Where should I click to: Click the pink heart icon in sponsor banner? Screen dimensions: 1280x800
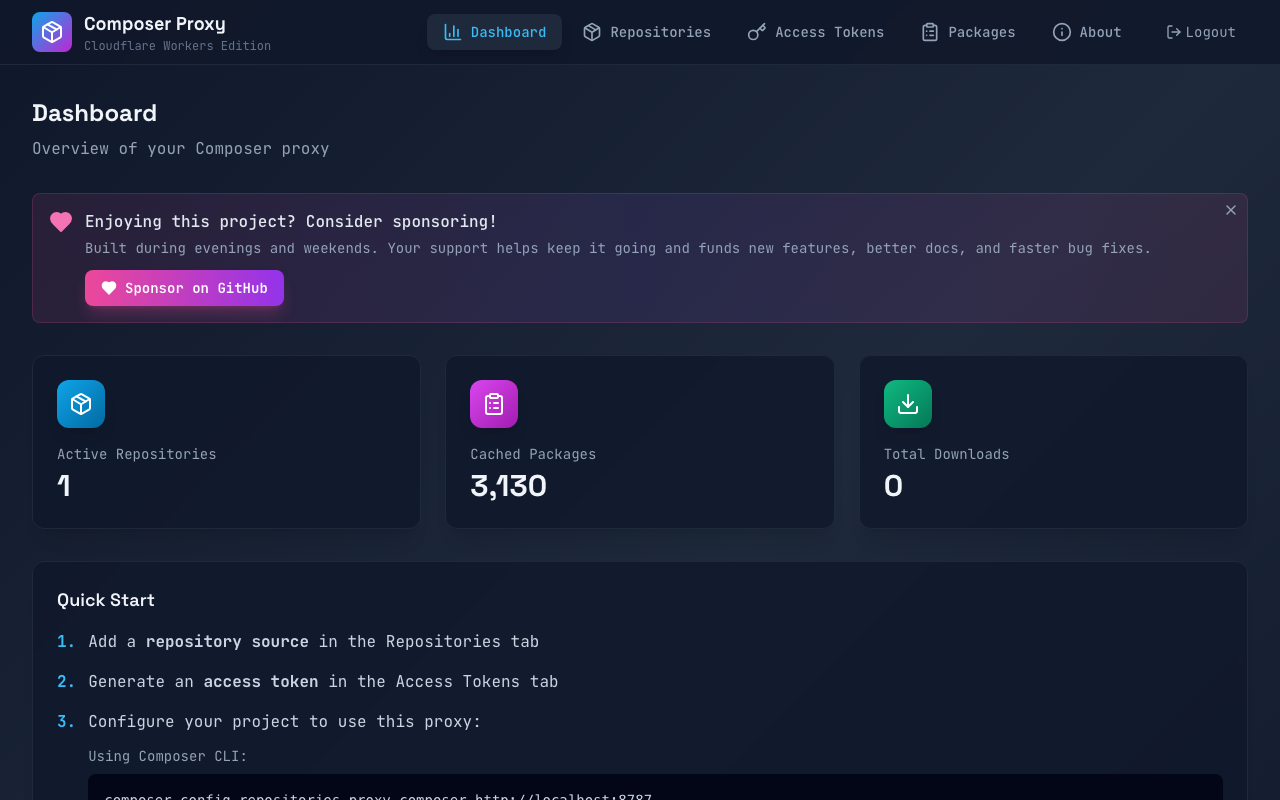pos(61,222)
